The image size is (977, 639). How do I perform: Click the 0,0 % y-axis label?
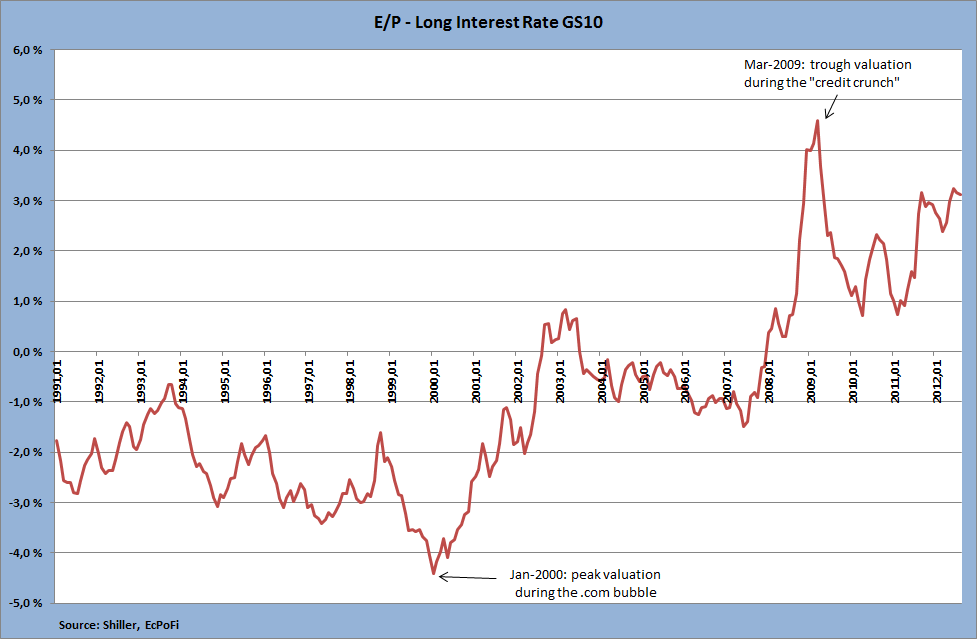[27, 352]
